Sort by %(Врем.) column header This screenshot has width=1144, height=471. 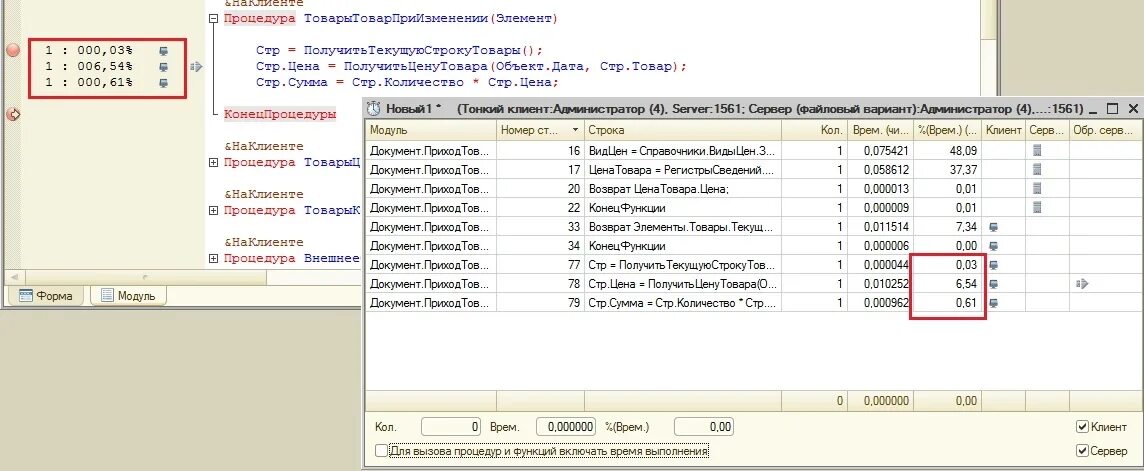point(947,131)
